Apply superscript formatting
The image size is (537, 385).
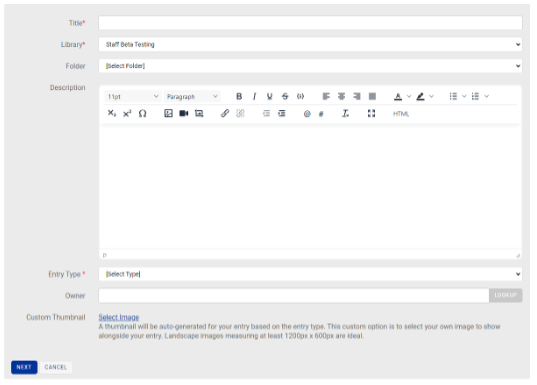pyautogui.click(x=127, y=113)
